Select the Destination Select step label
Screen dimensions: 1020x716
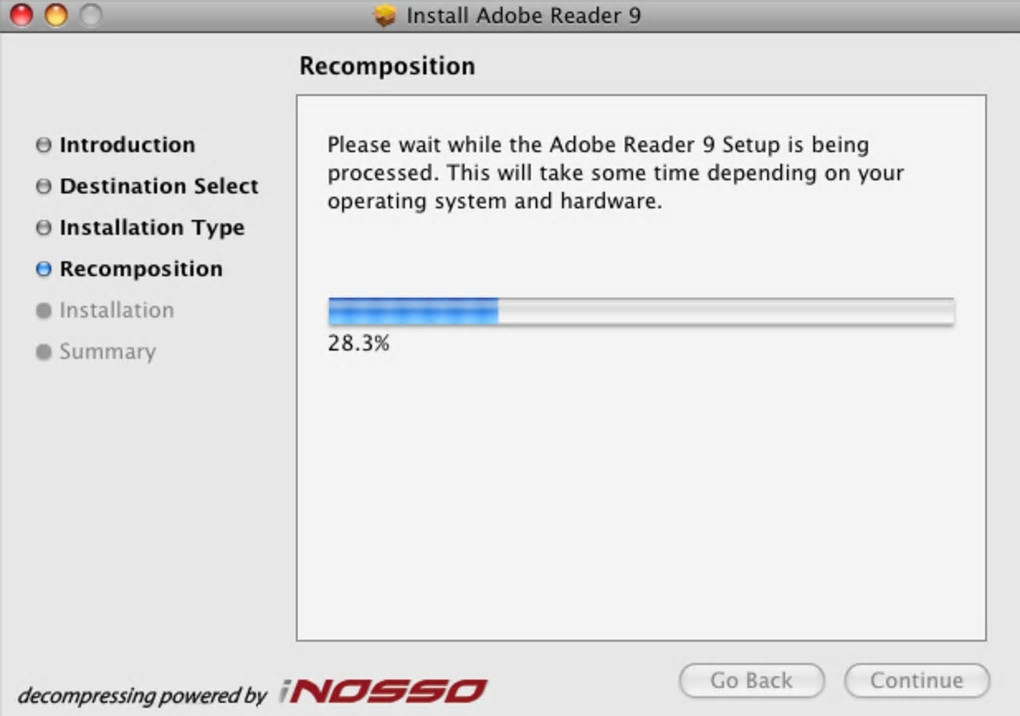click(x=159, y=187)
